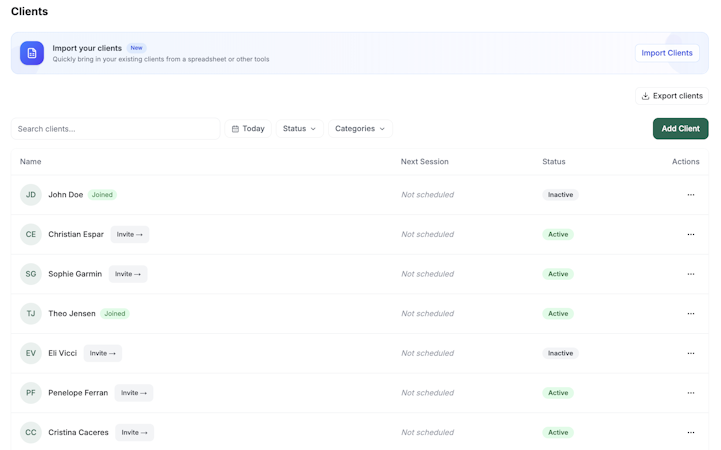This screenshot has width=721, height=450.
Task: Open actions menu for Cristina Caceres
Action: click(691, 433)
